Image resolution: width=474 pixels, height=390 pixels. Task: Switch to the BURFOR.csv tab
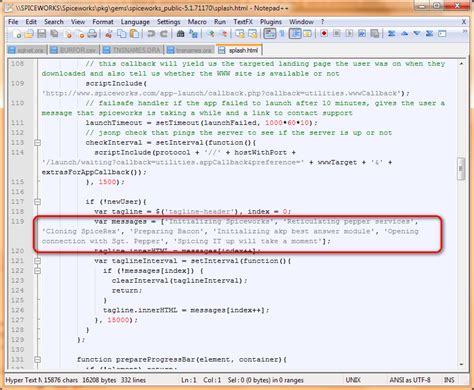[74, 50]
